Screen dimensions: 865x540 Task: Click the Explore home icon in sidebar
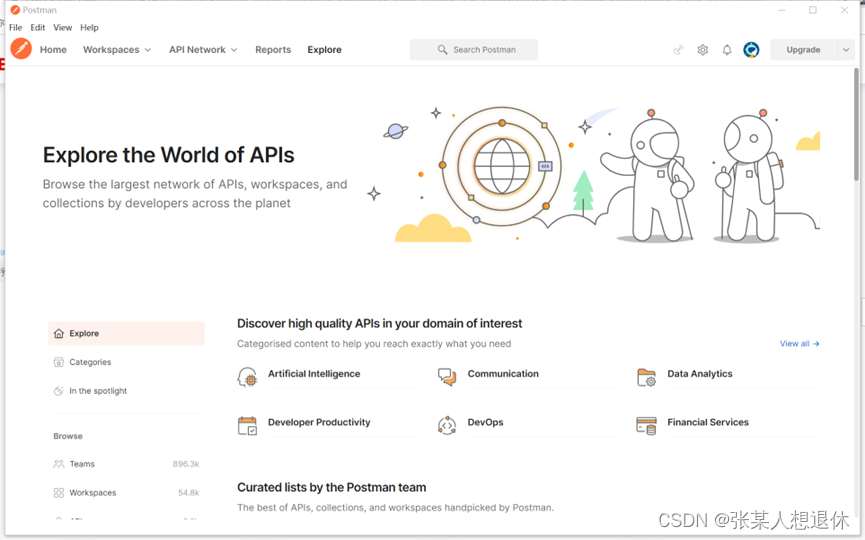pos(59,334)
